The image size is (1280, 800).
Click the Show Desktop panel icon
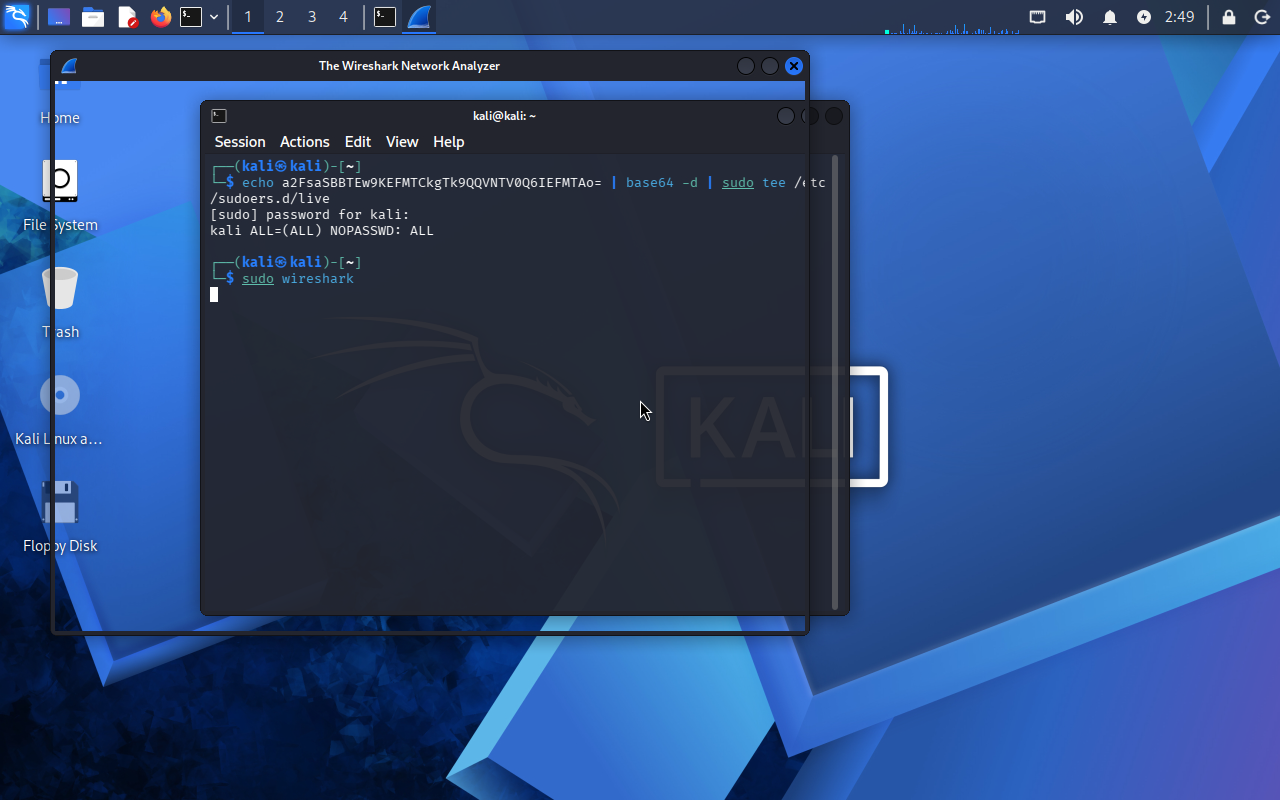[x=59, y=17]
